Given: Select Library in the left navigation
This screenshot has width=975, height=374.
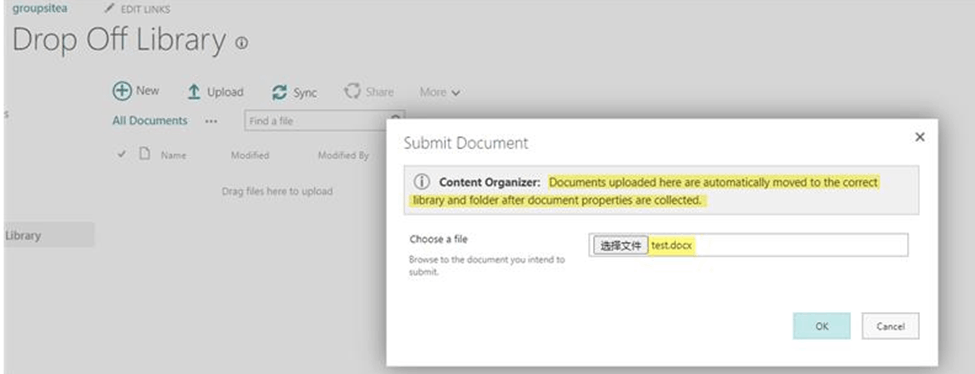Looking at the screenshot, I should [x=49, y=235].
